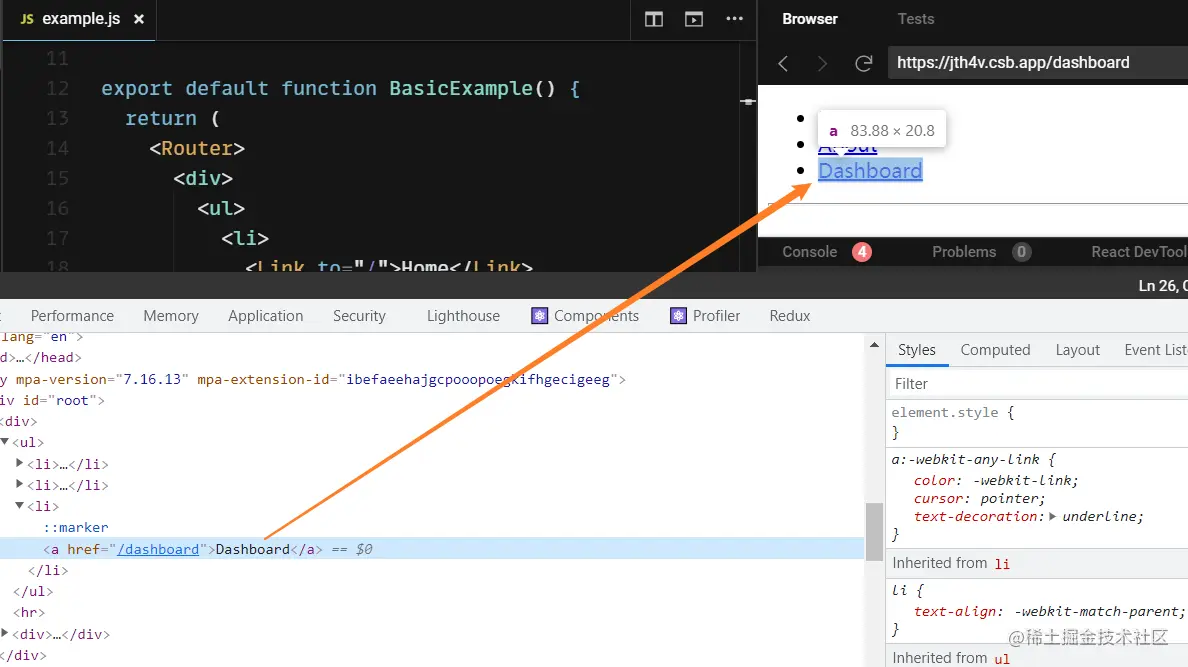Viewport: 1188px width, 667px height.
Task: Collapse the ul element node
Action: (x=5, y=442)
